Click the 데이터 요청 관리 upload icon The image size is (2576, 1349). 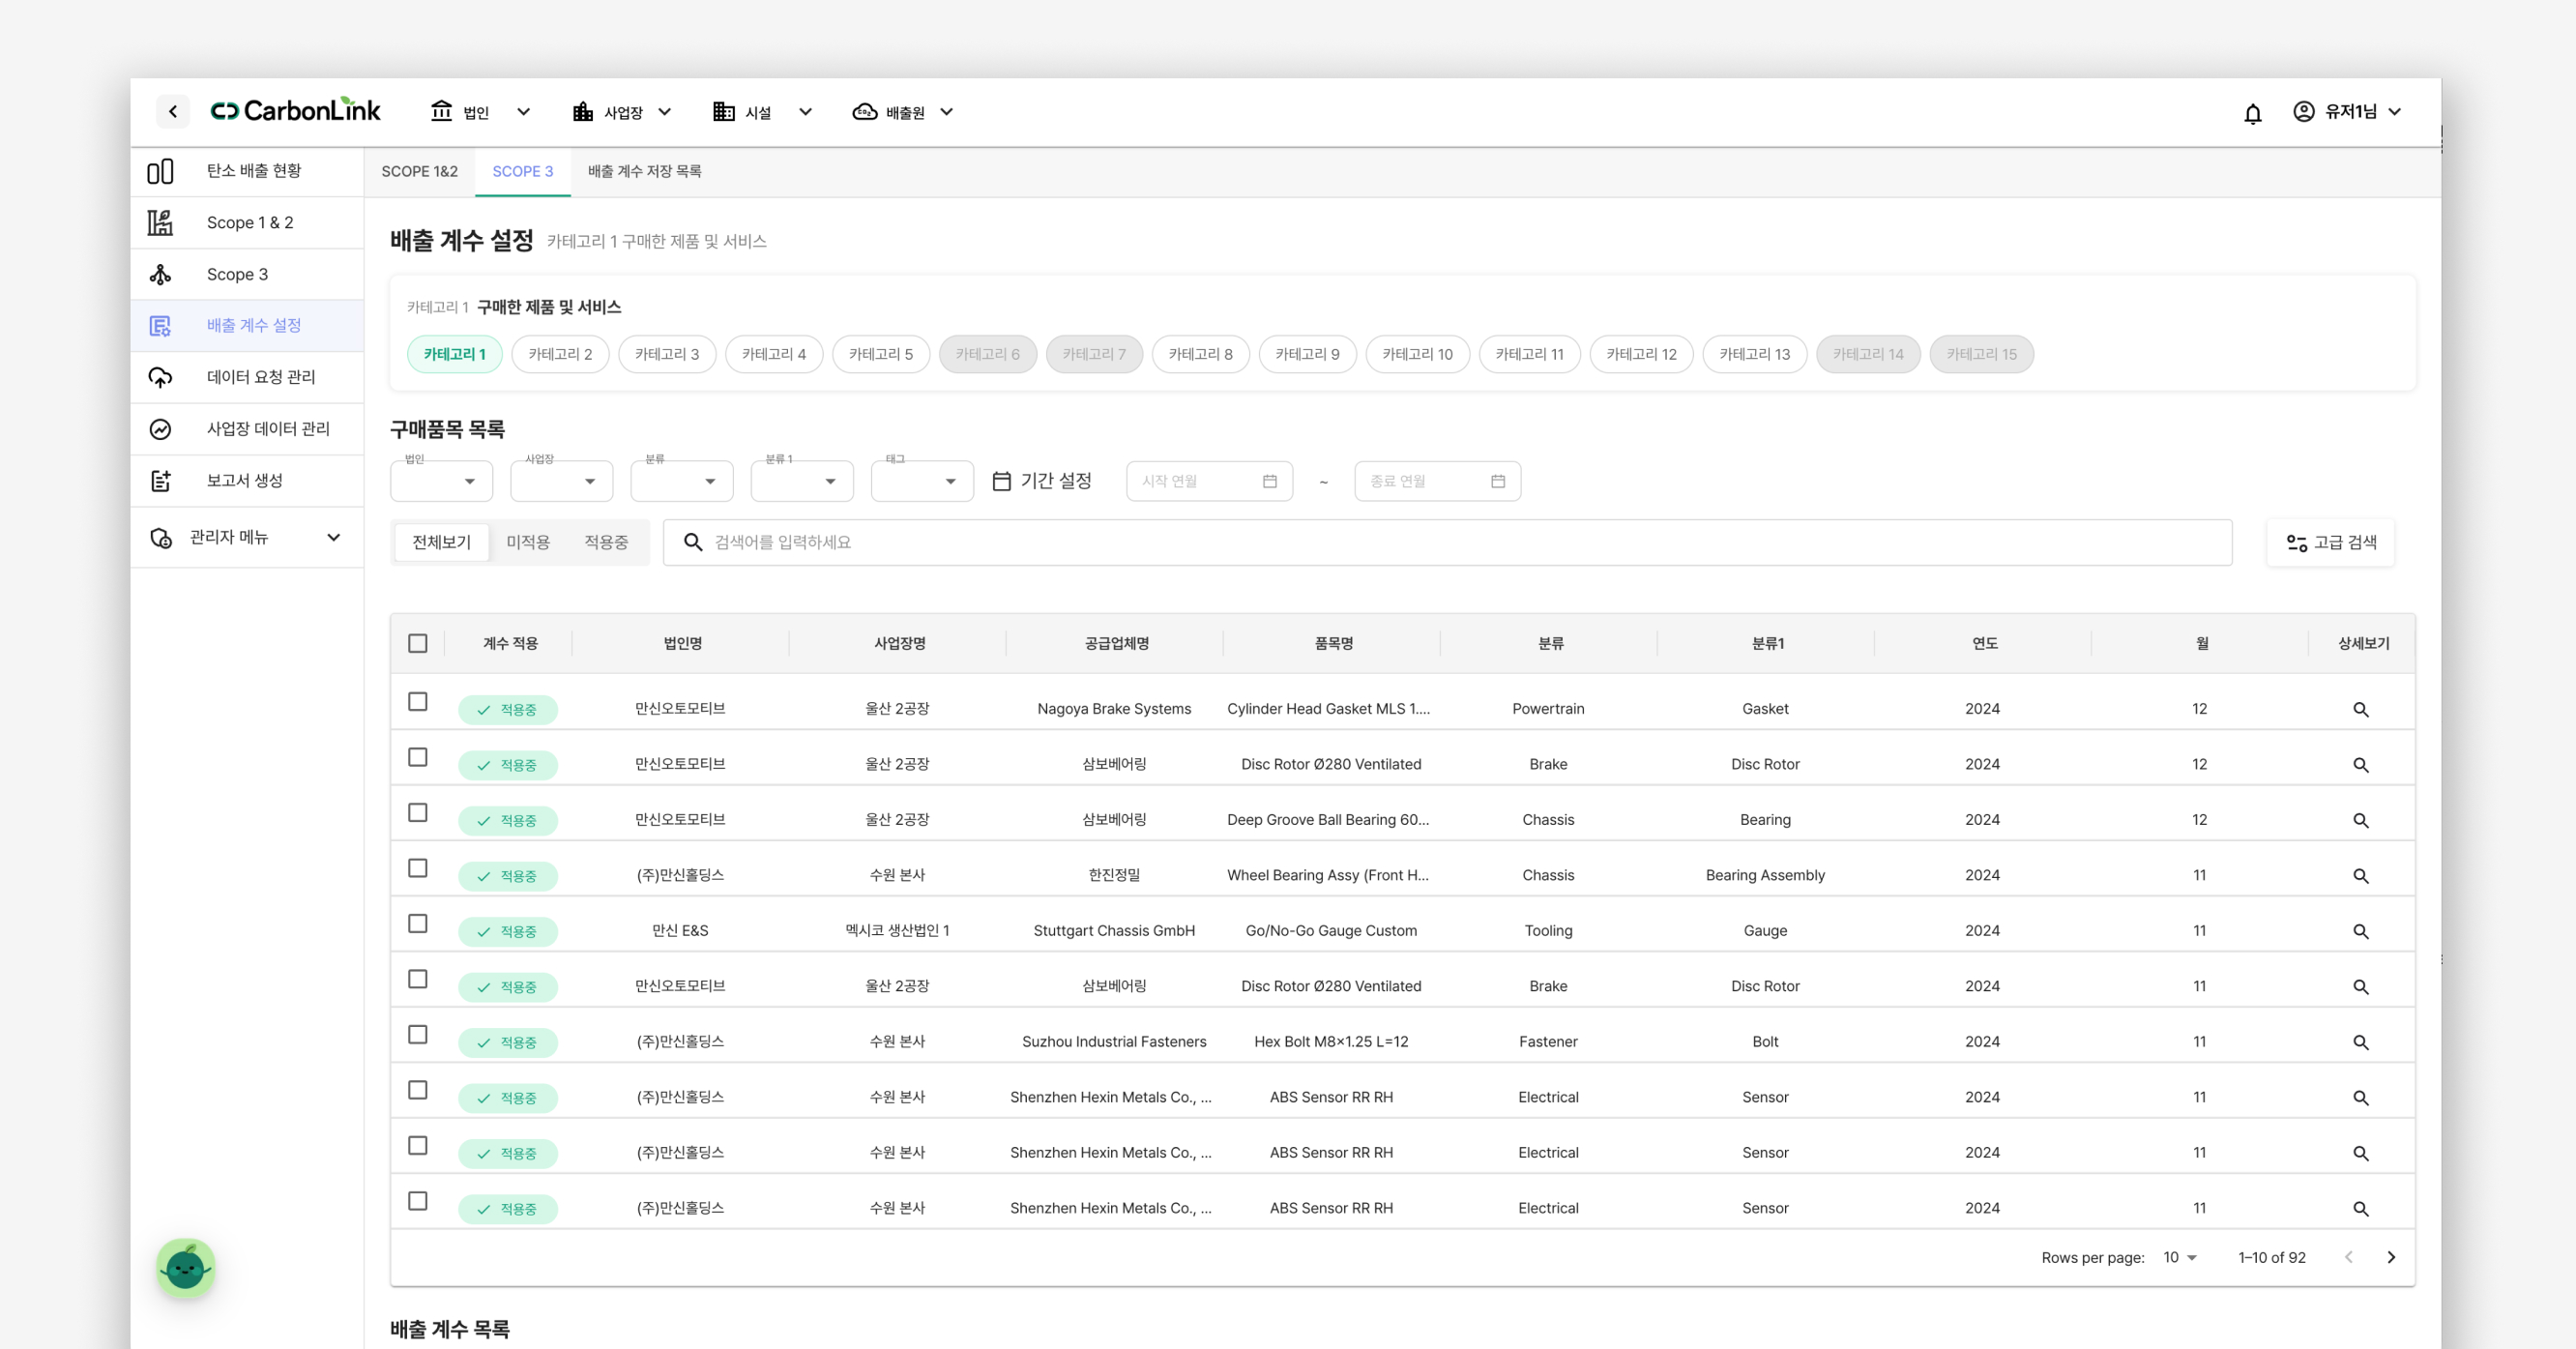tap(160, 377)
